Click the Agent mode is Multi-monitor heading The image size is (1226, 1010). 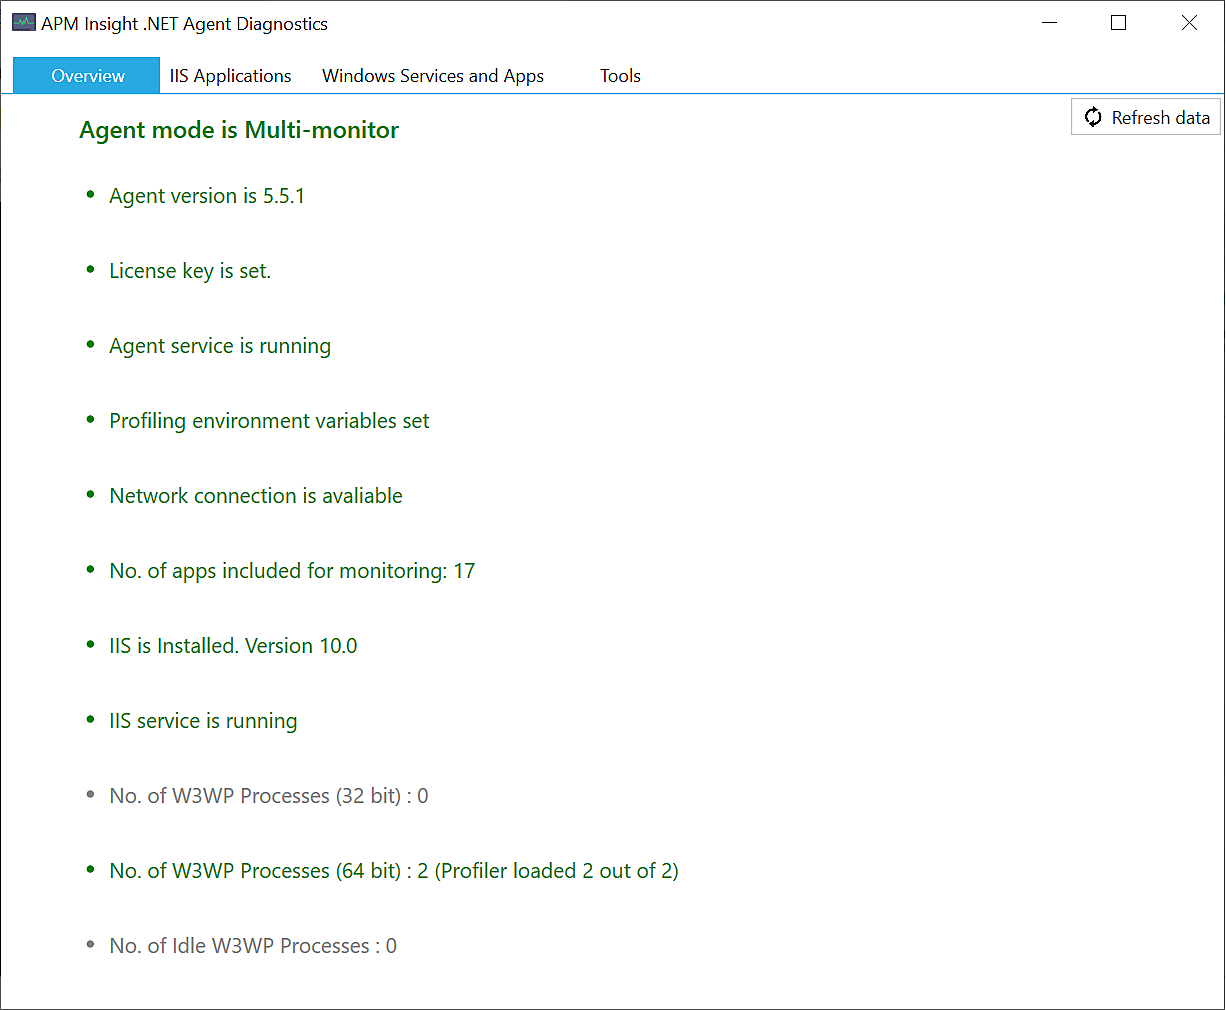(x=238, y=130)
